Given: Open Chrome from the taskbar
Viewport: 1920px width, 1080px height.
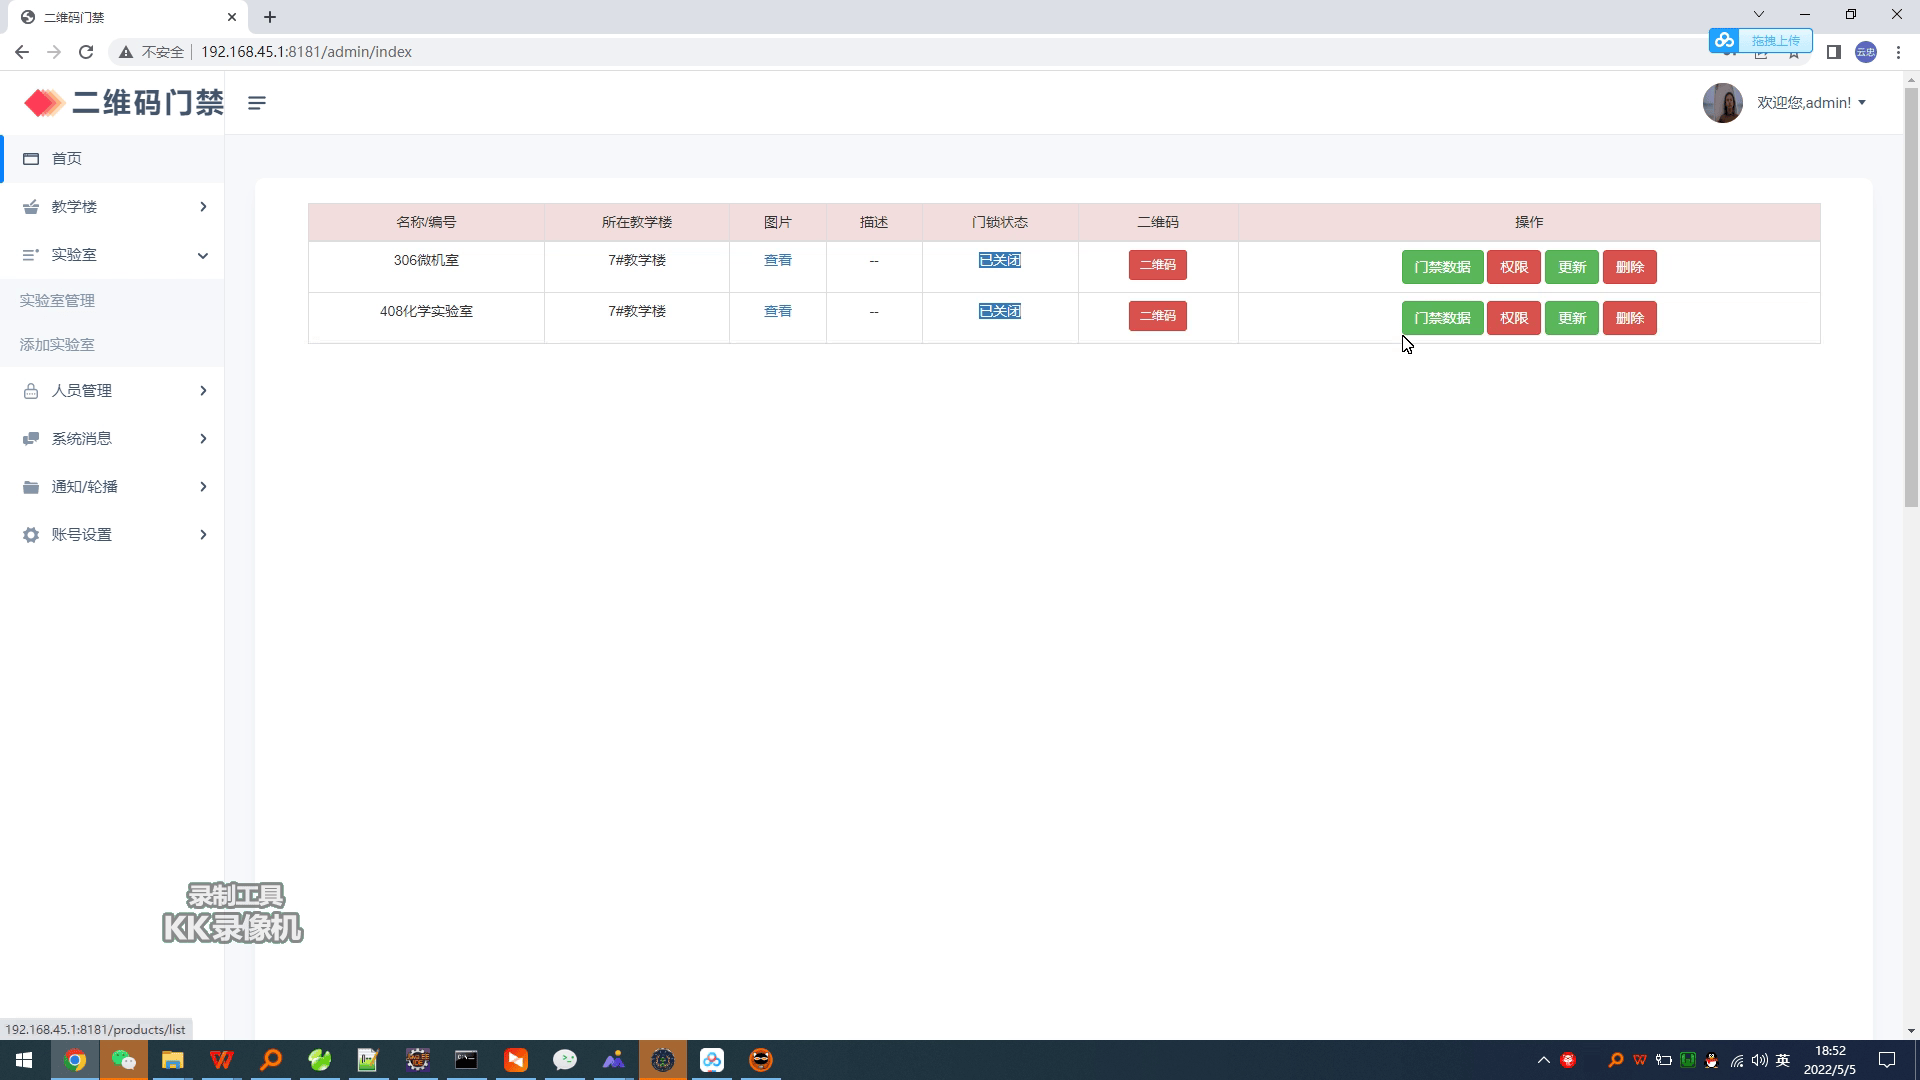Looking at the screenshot, I should pos(75,1060).
